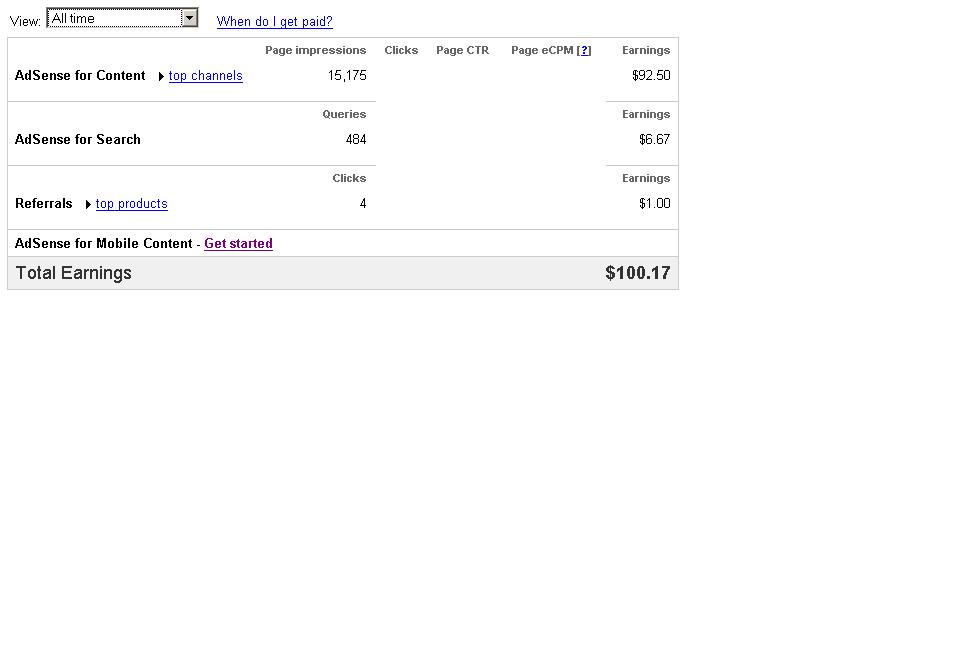Click the Get started mobile content link
The image size is (956, 667).
tap(238, 243)
